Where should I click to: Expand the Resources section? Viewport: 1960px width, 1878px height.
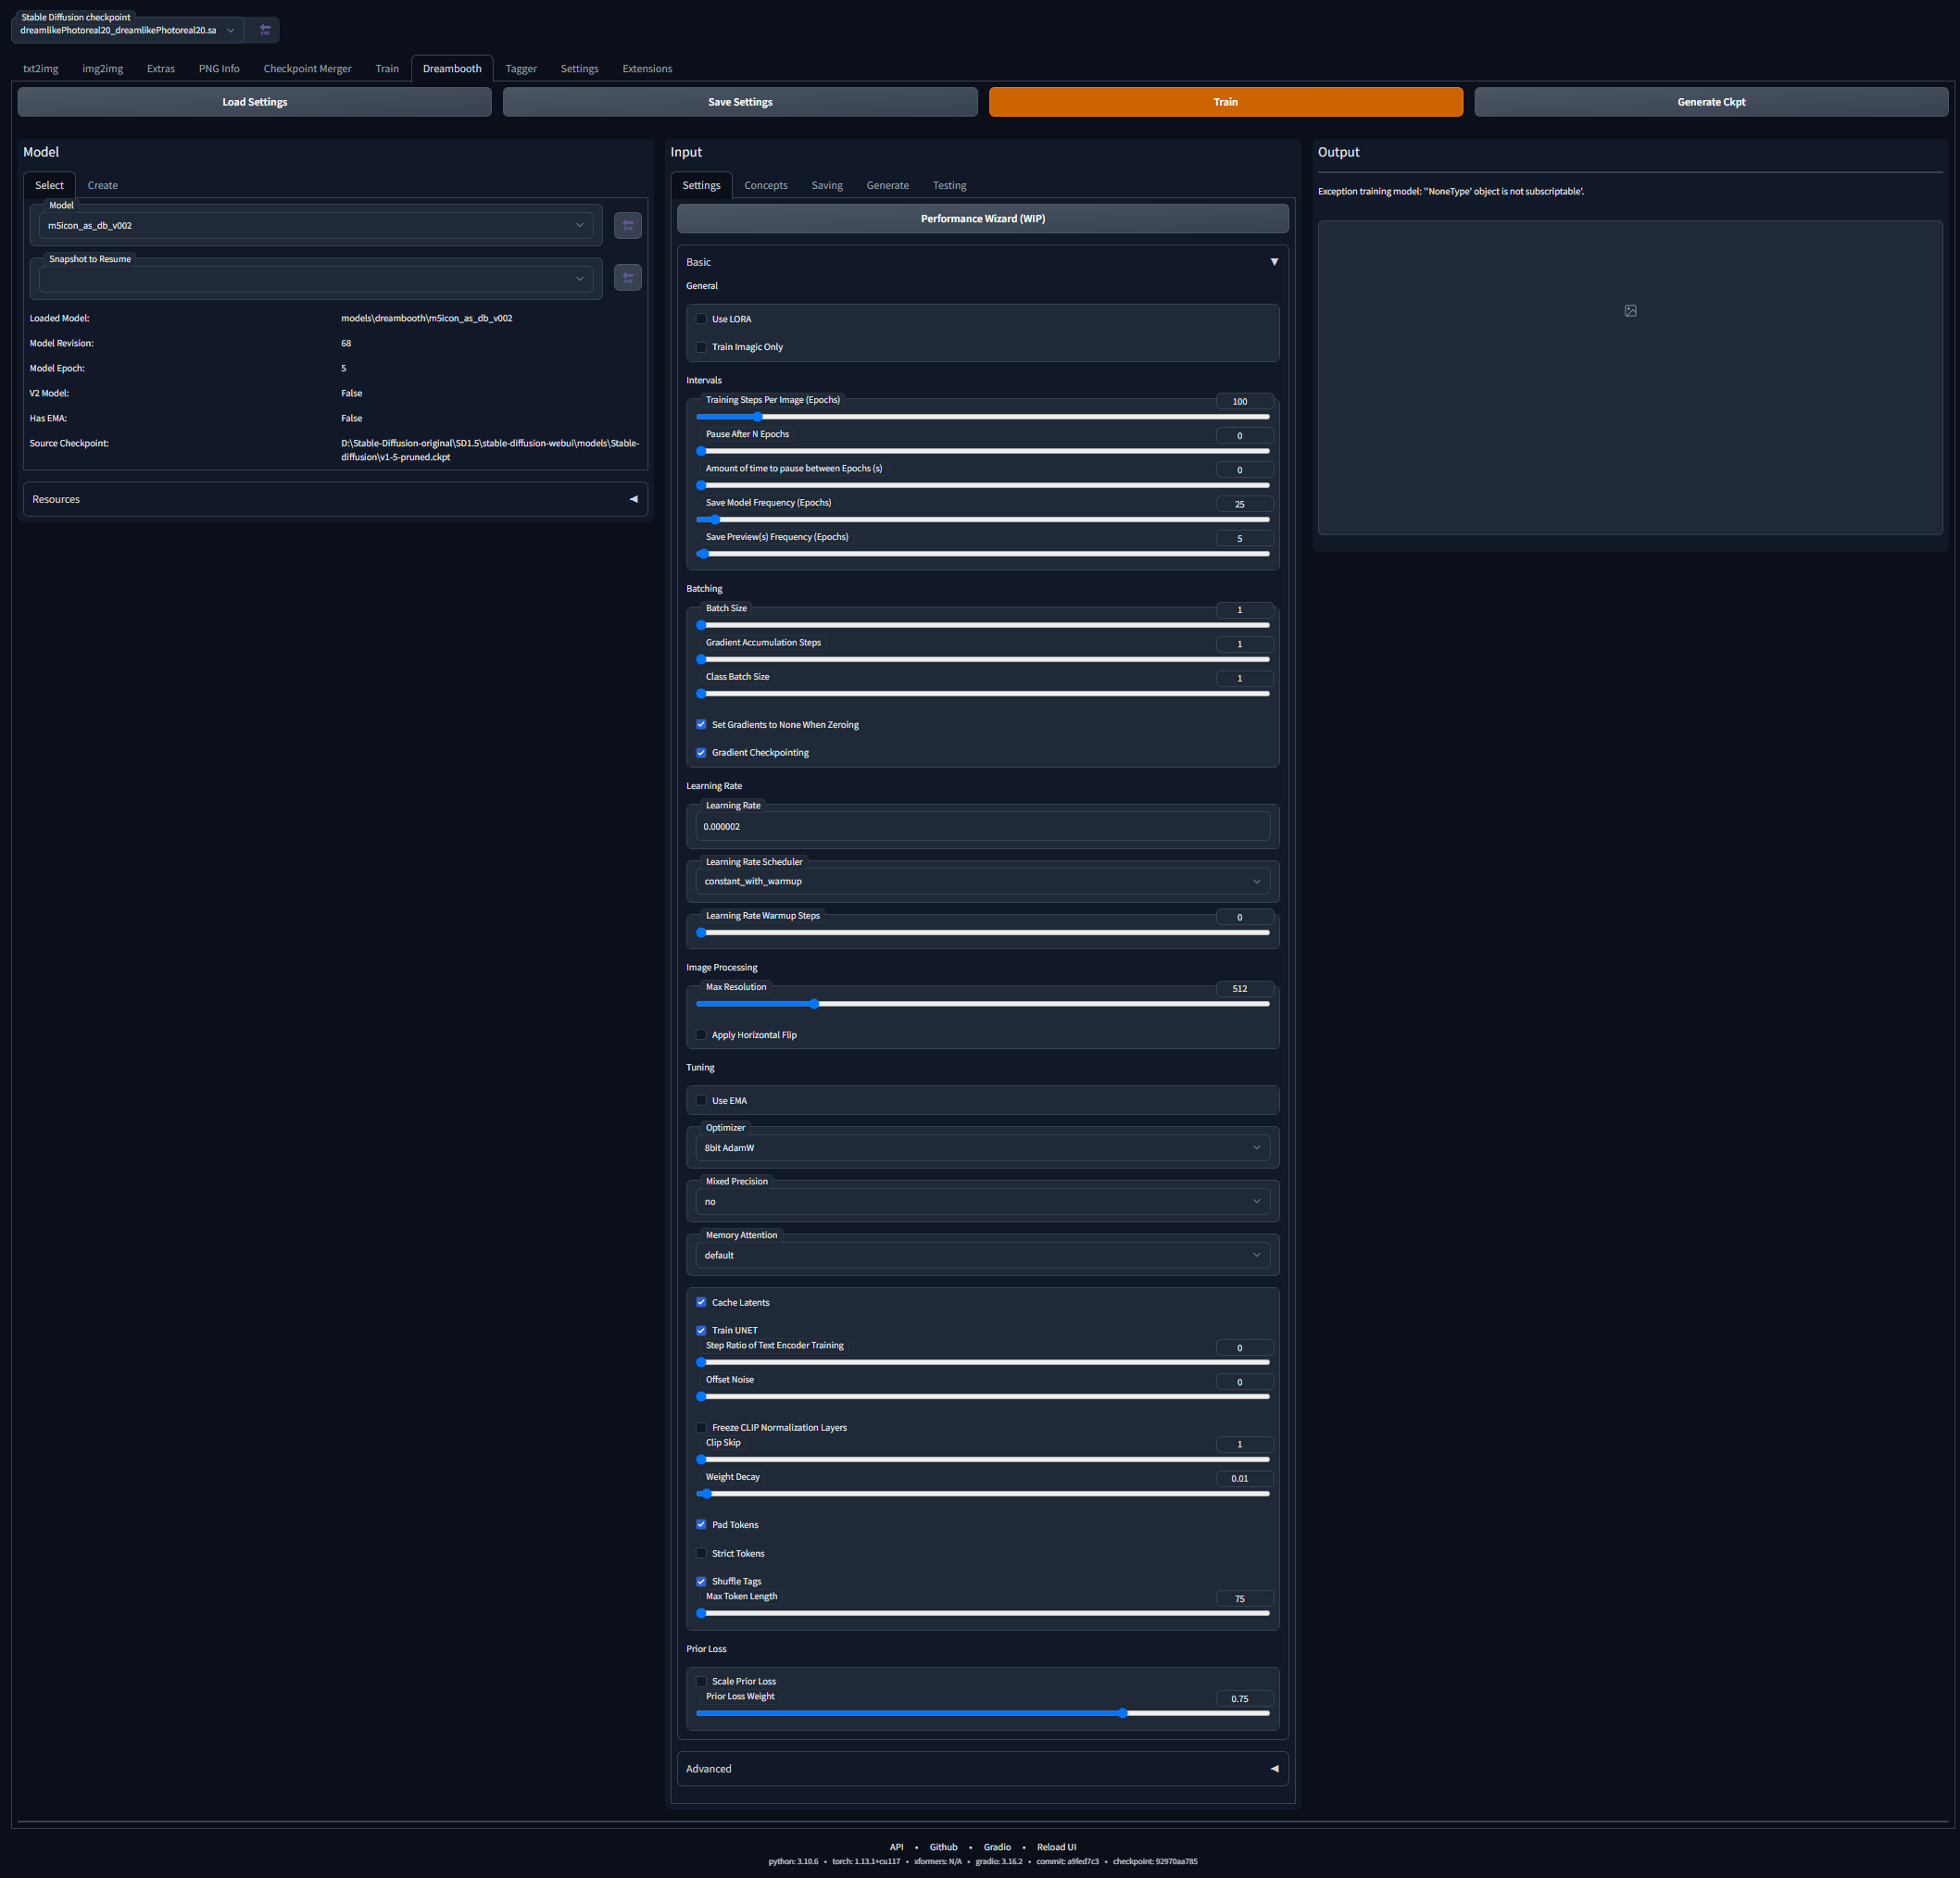(x=335, y=500)
